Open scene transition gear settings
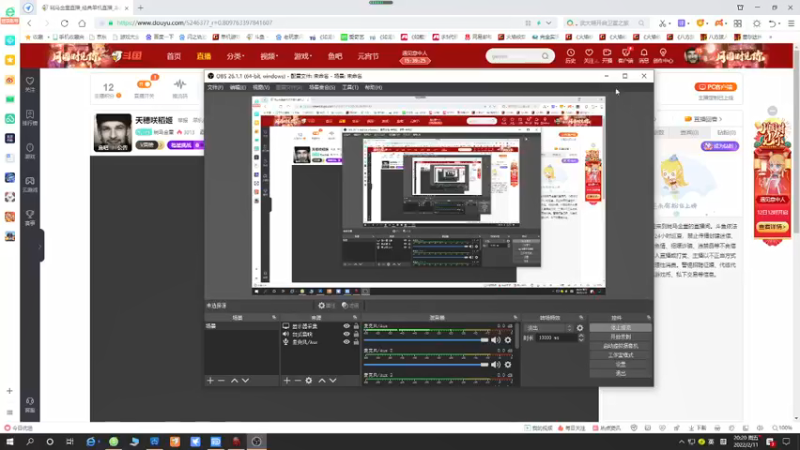Screen dimensions: 800x450 click(580, 328)
